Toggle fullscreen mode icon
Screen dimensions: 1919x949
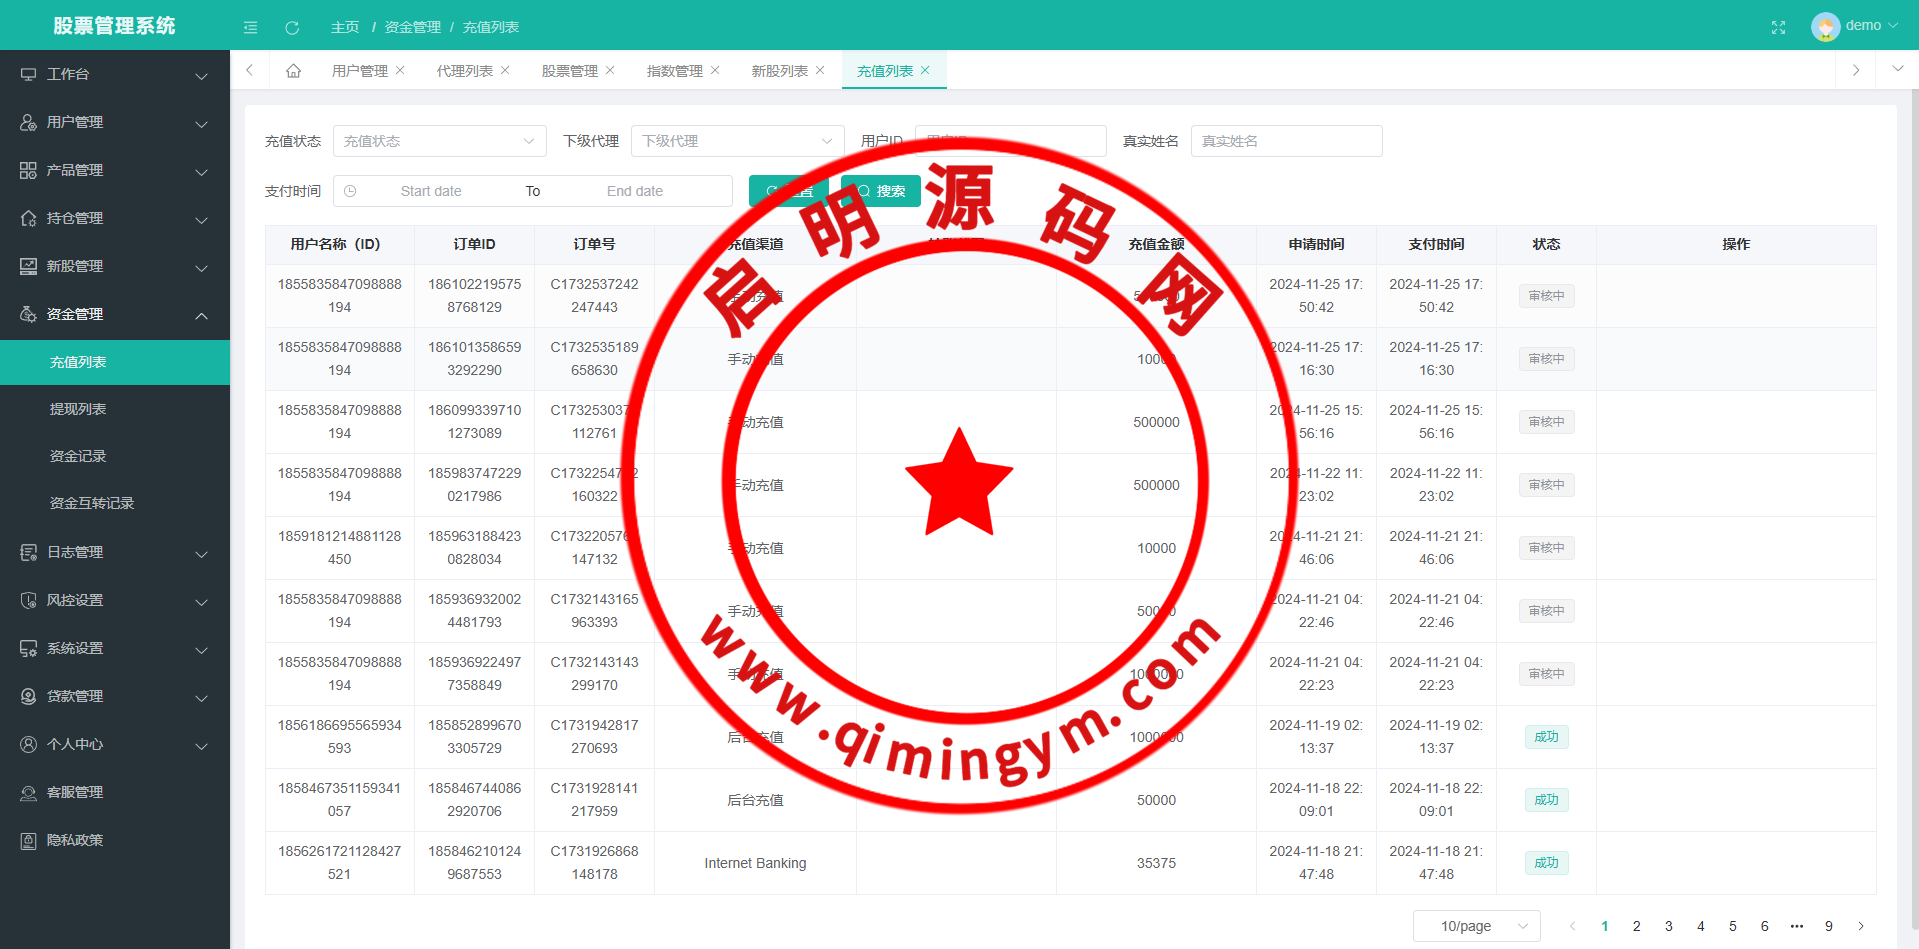pyautogui.click(x=1778, y=27)
